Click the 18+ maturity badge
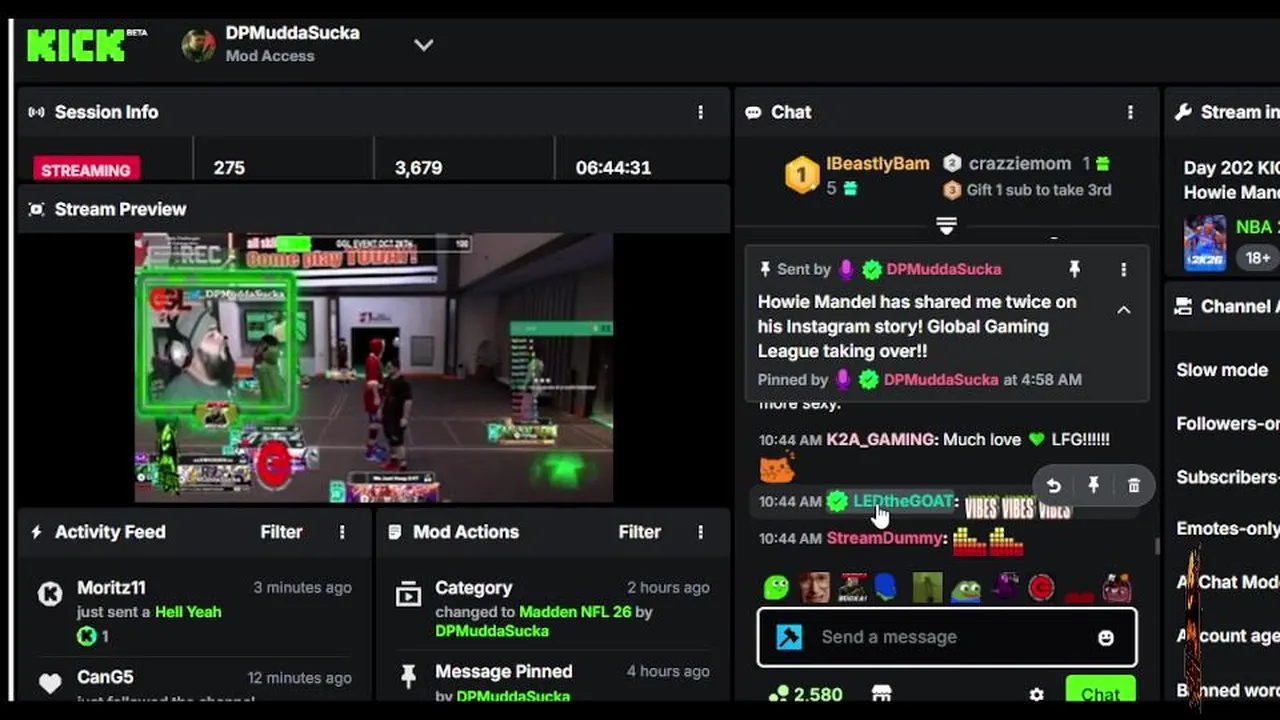Image resolution: width=1280 pixels, height=720 pixels. [1258, 257]
